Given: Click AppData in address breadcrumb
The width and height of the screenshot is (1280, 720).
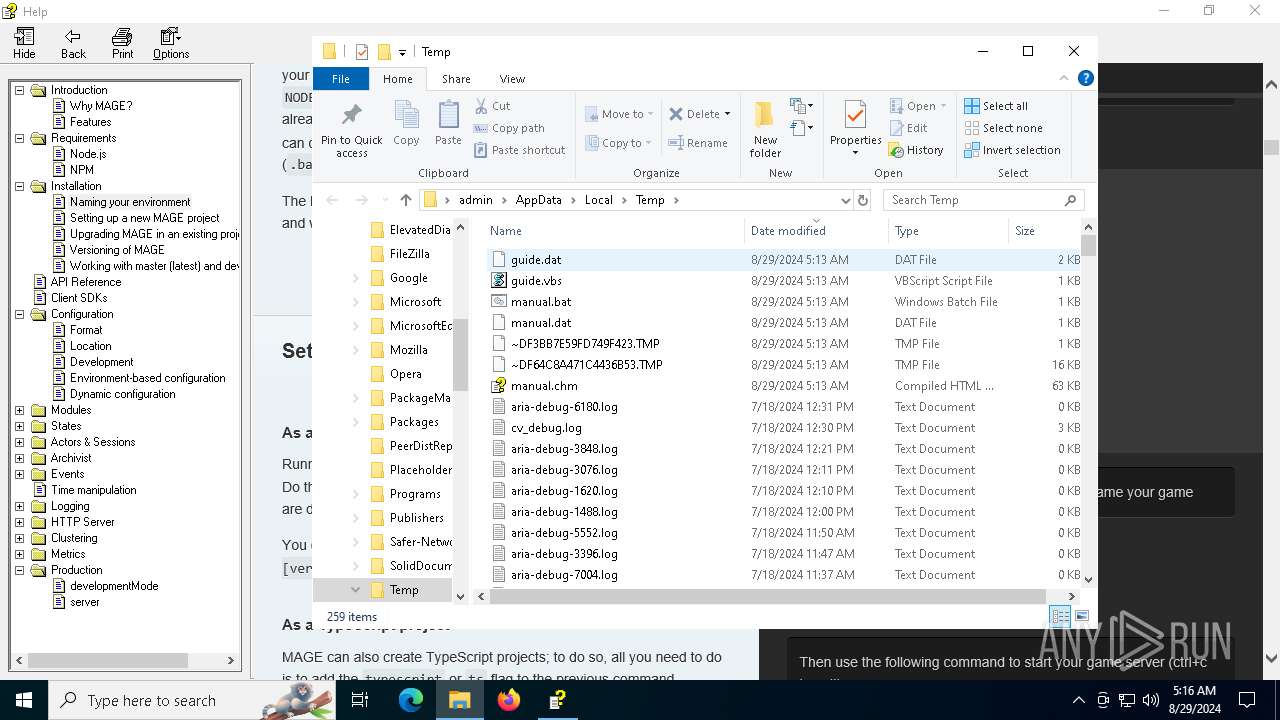Looking at the screenshot, I should pyautogui.click(x=538, y=200).
